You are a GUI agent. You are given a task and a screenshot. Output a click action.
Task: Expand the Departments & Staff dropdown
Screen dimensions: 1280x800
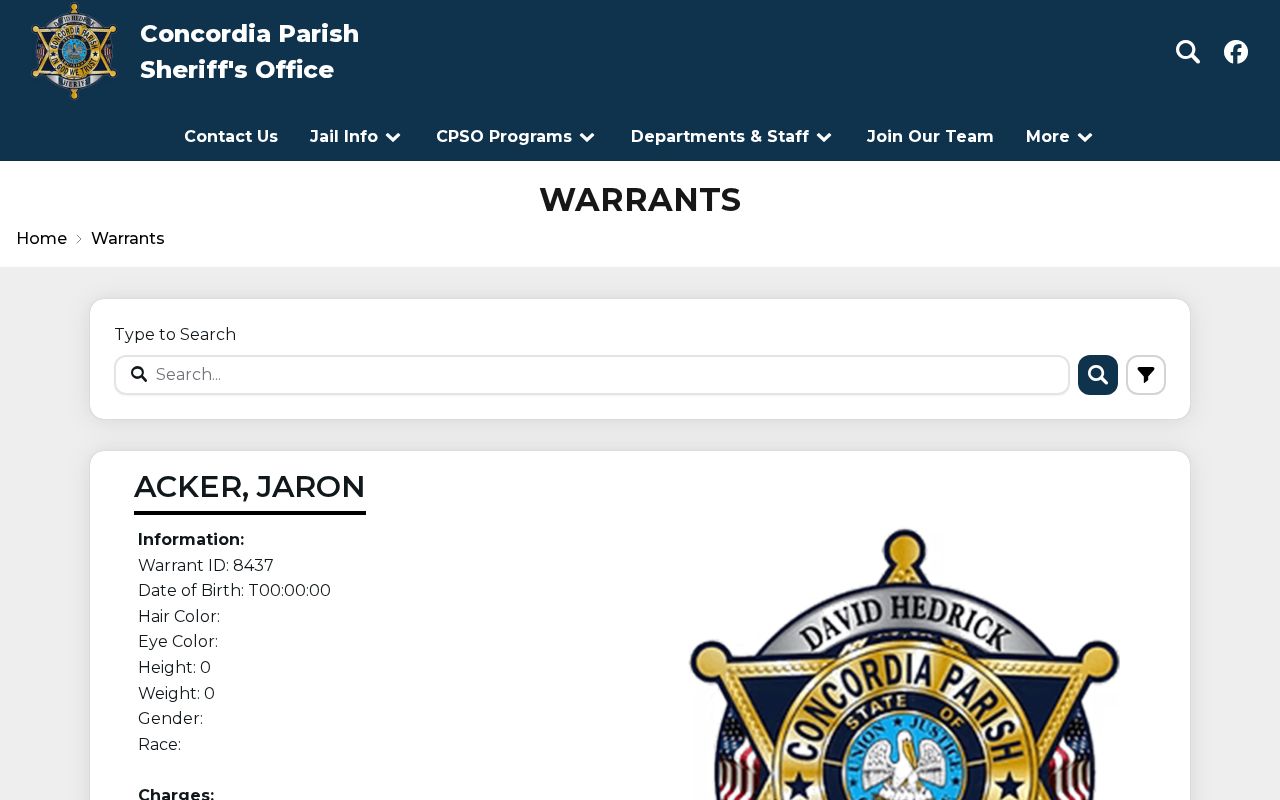click(x=732, y=137)
